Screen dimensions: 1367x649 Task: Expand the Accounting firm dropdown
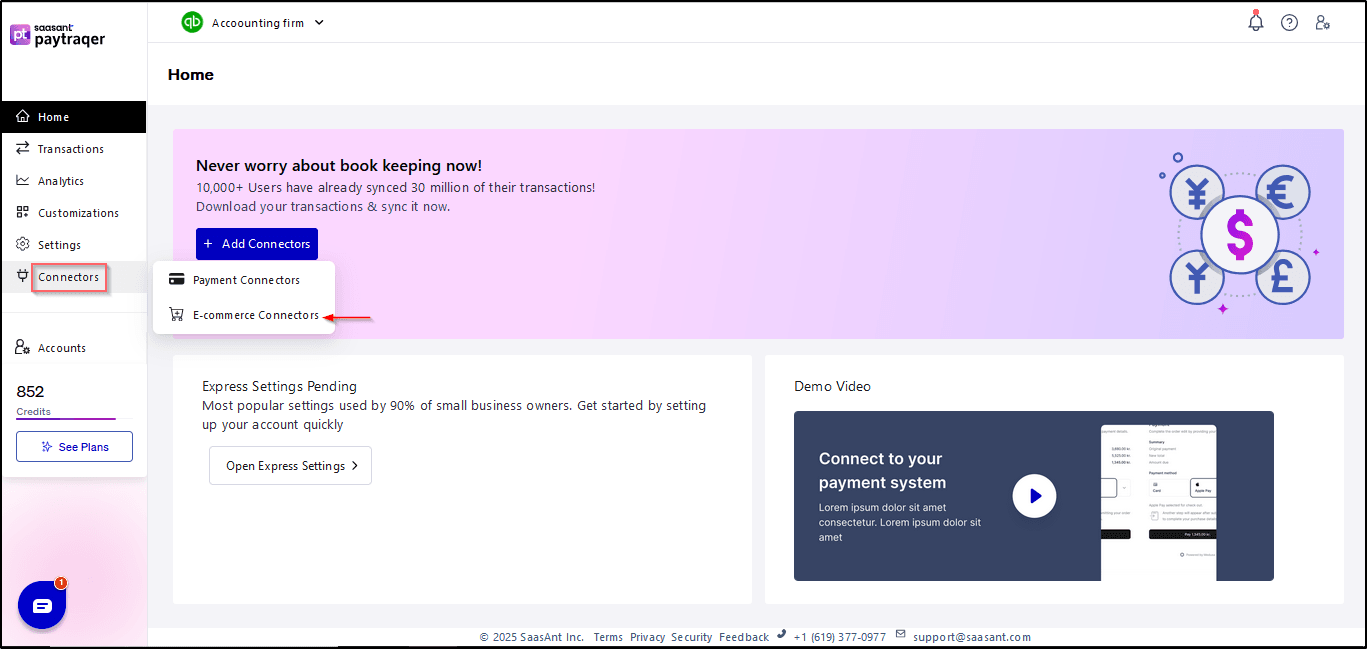[319, 23]
